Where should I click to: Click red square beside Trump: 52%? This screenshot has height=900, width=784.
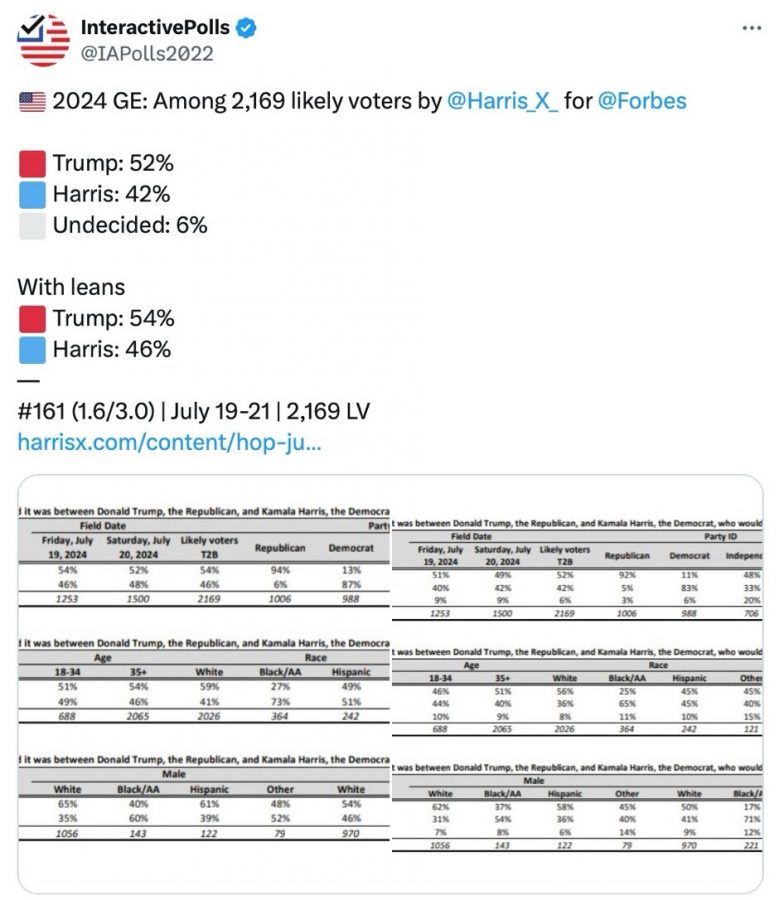[32, 163]
